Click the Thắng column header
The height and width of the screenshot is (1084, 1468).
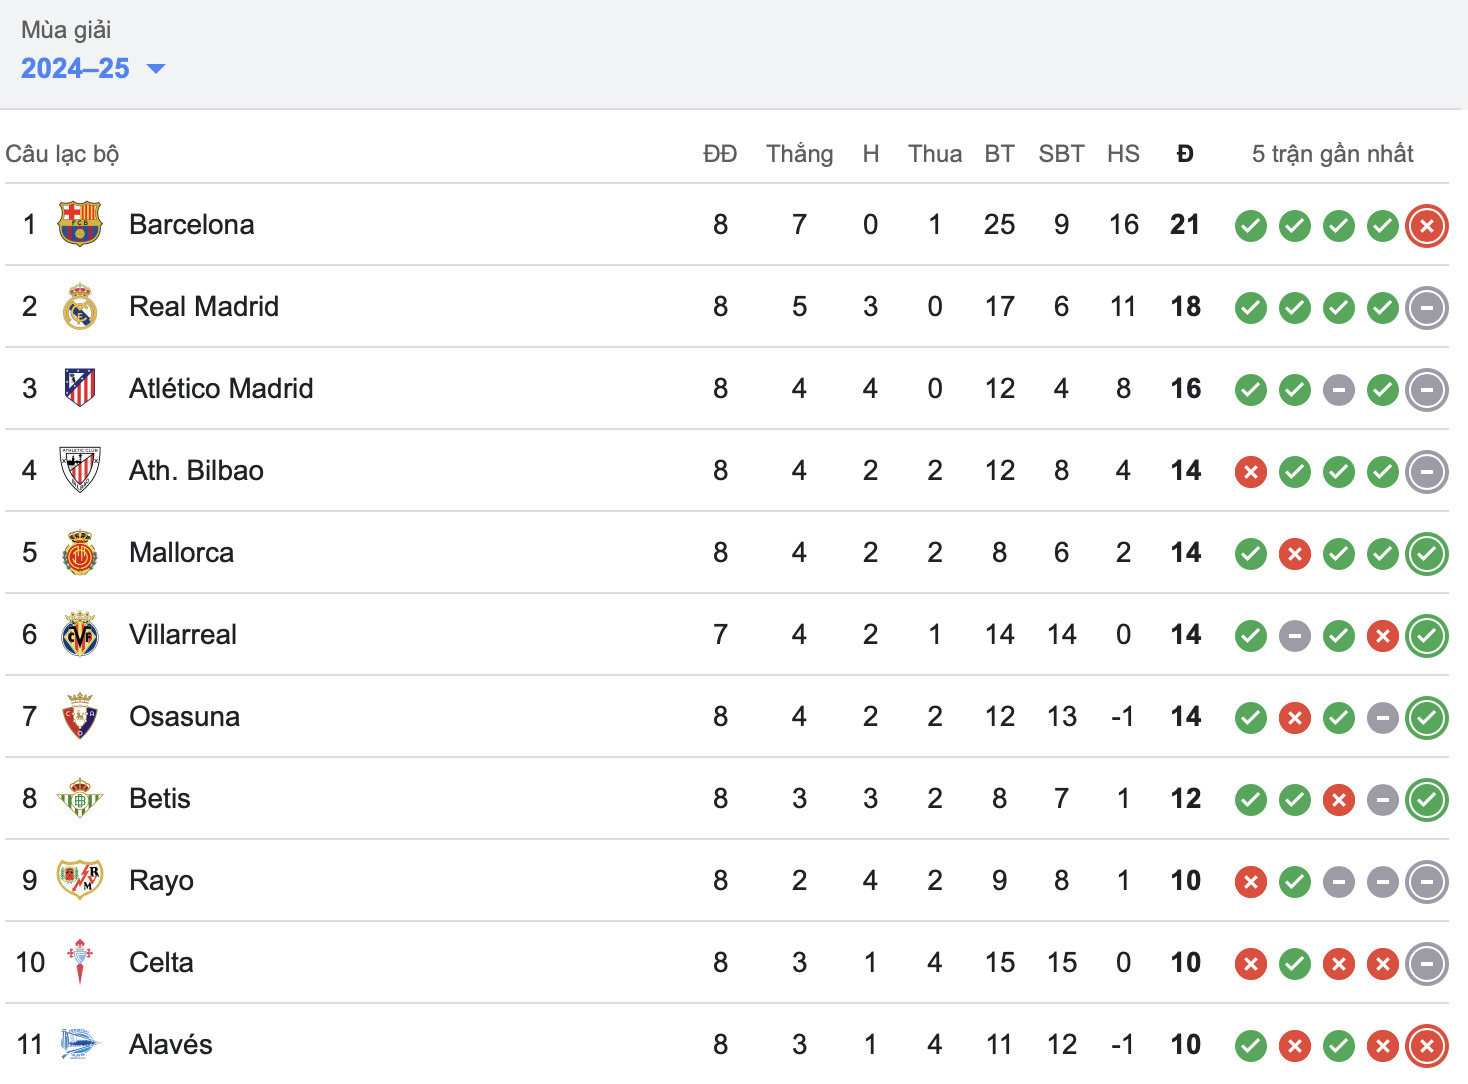[x=799, y=154]
